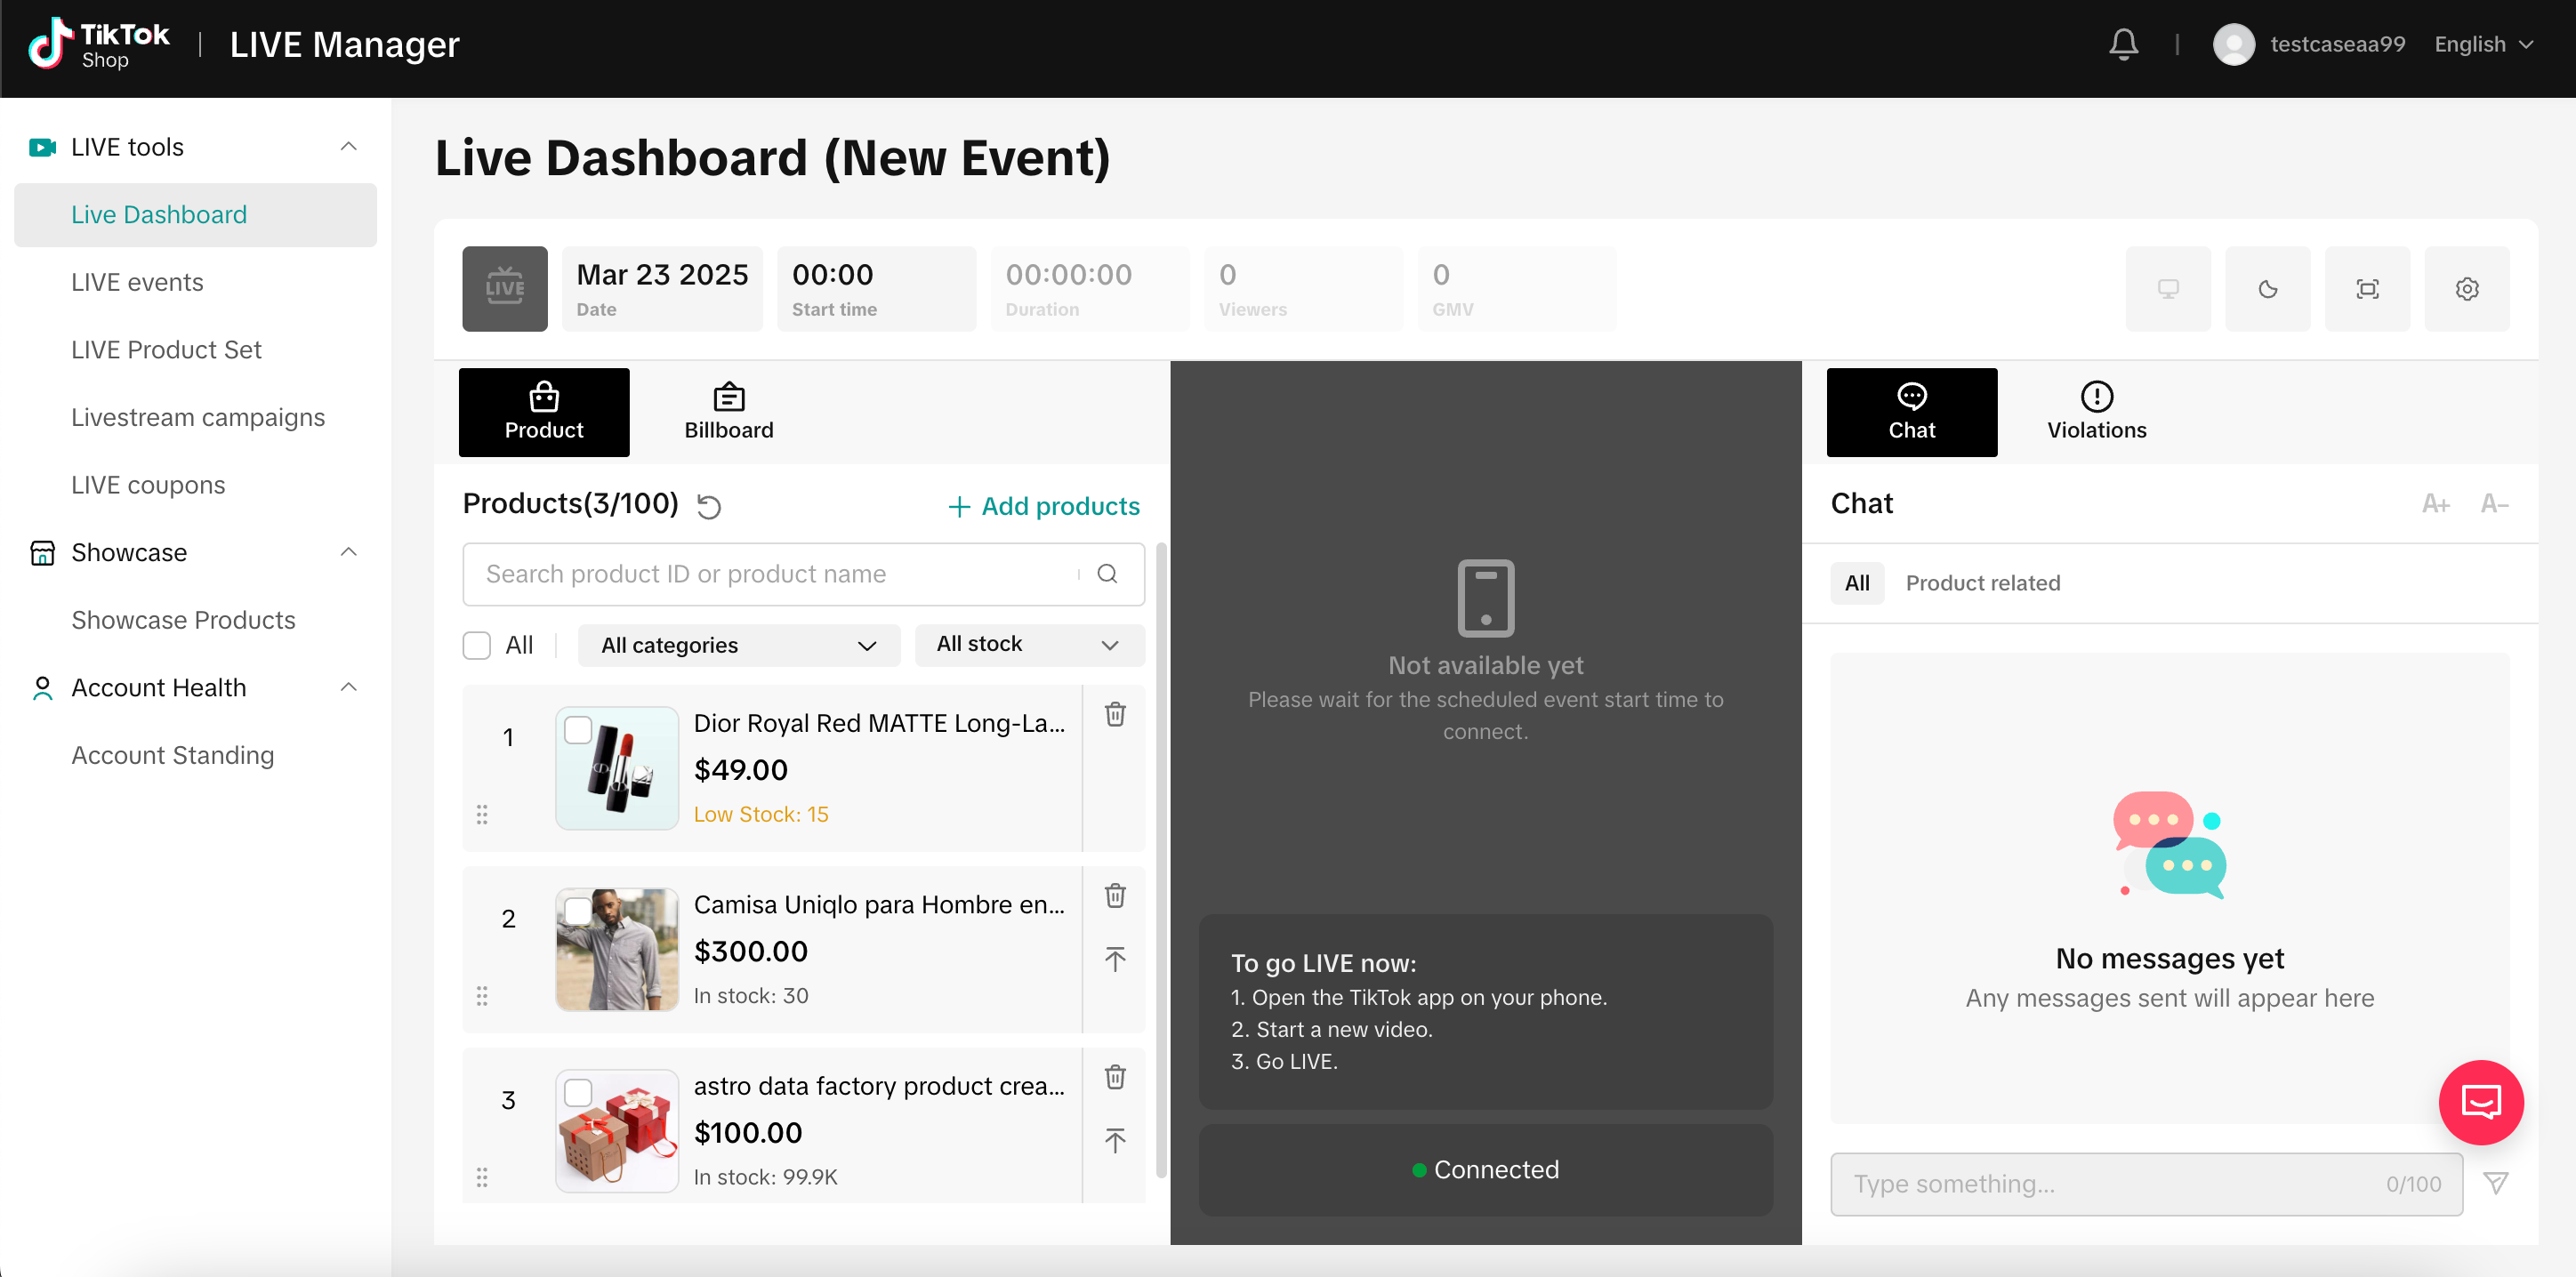
Task: Click the search magnifier icon
Action: click(1107, 574)
